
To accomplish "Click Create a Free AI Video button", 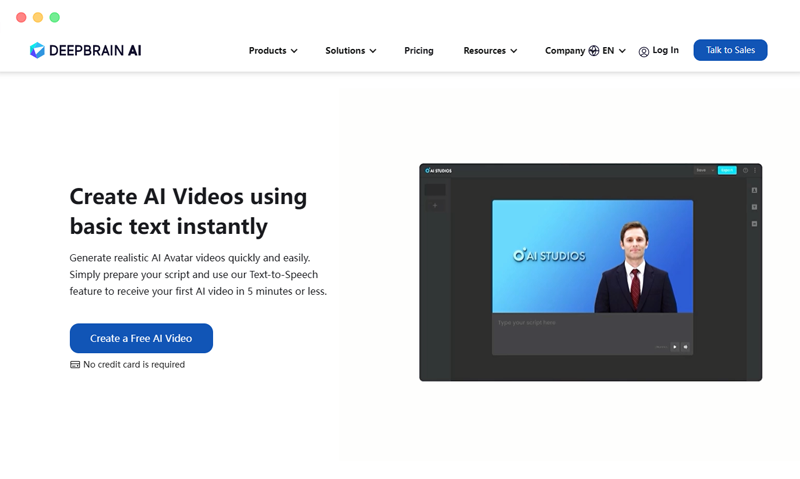I will [x=141, y=338].
